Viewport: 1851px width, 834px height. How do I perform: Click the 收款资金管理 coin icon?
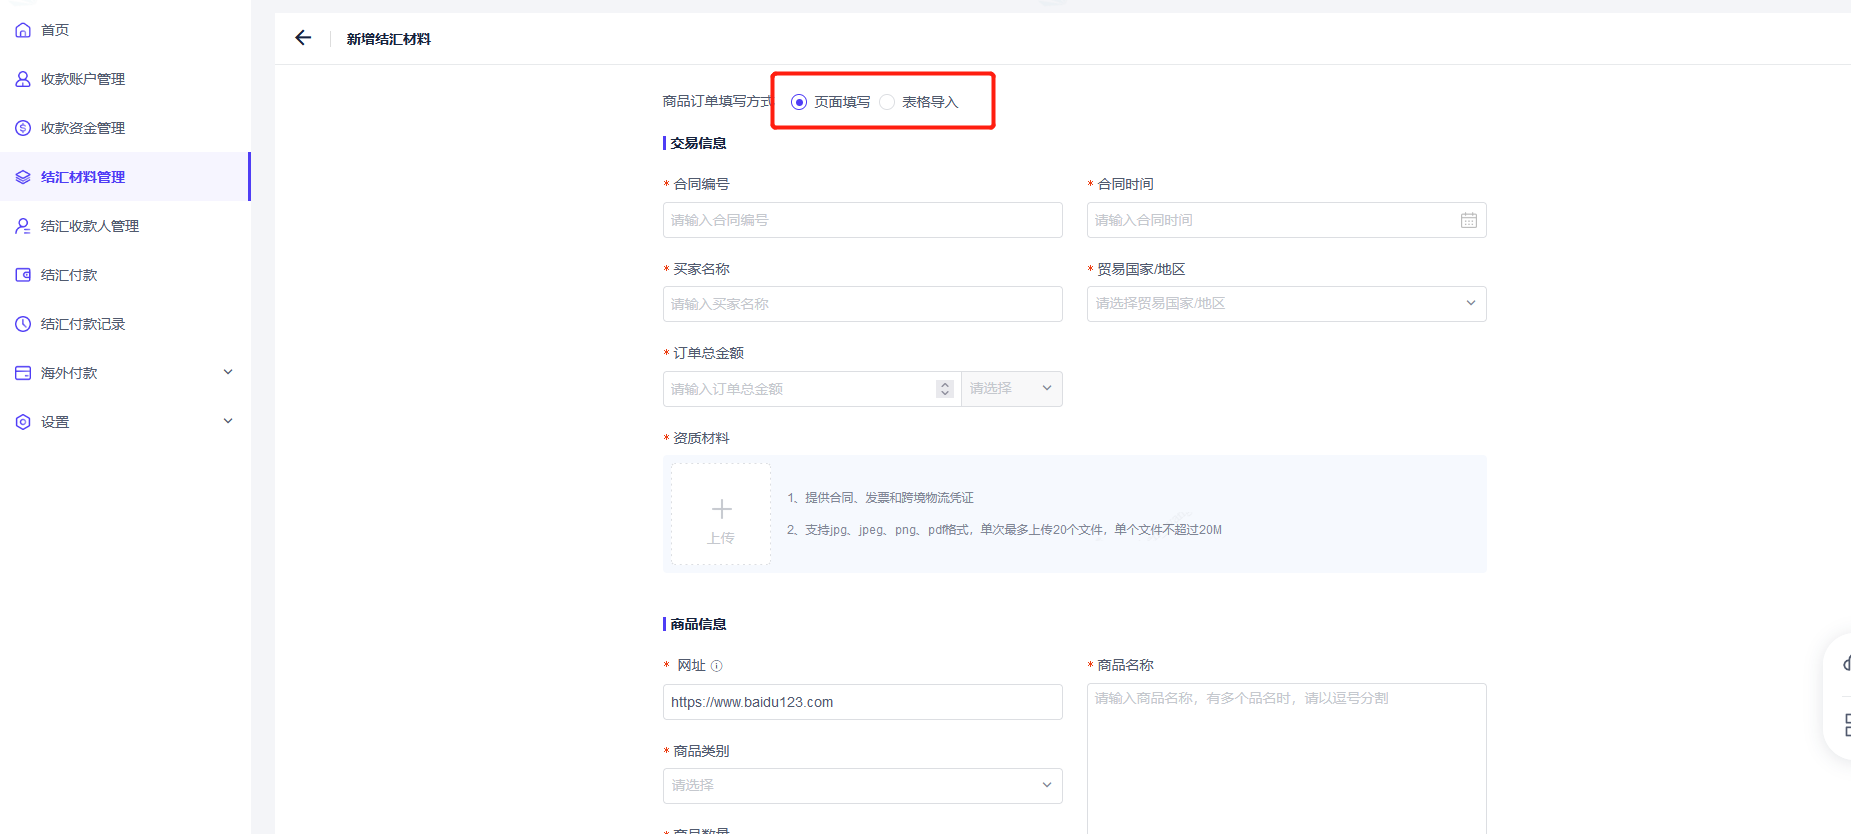[23, 128]
